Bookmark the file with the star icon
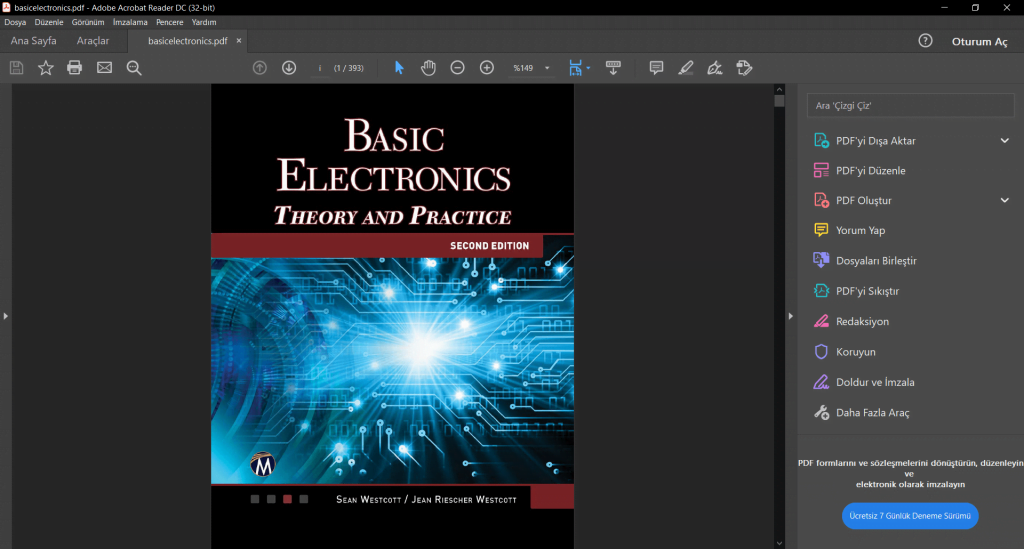 tap(46, 68)
